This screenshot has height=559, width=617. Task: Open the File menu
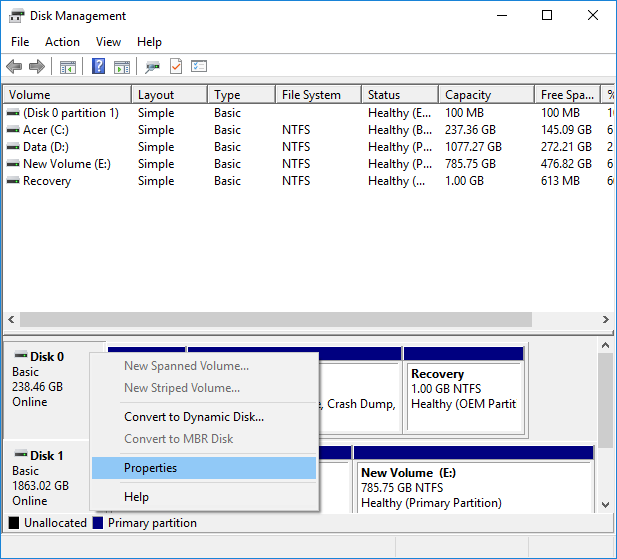click(x=20, y=42)
